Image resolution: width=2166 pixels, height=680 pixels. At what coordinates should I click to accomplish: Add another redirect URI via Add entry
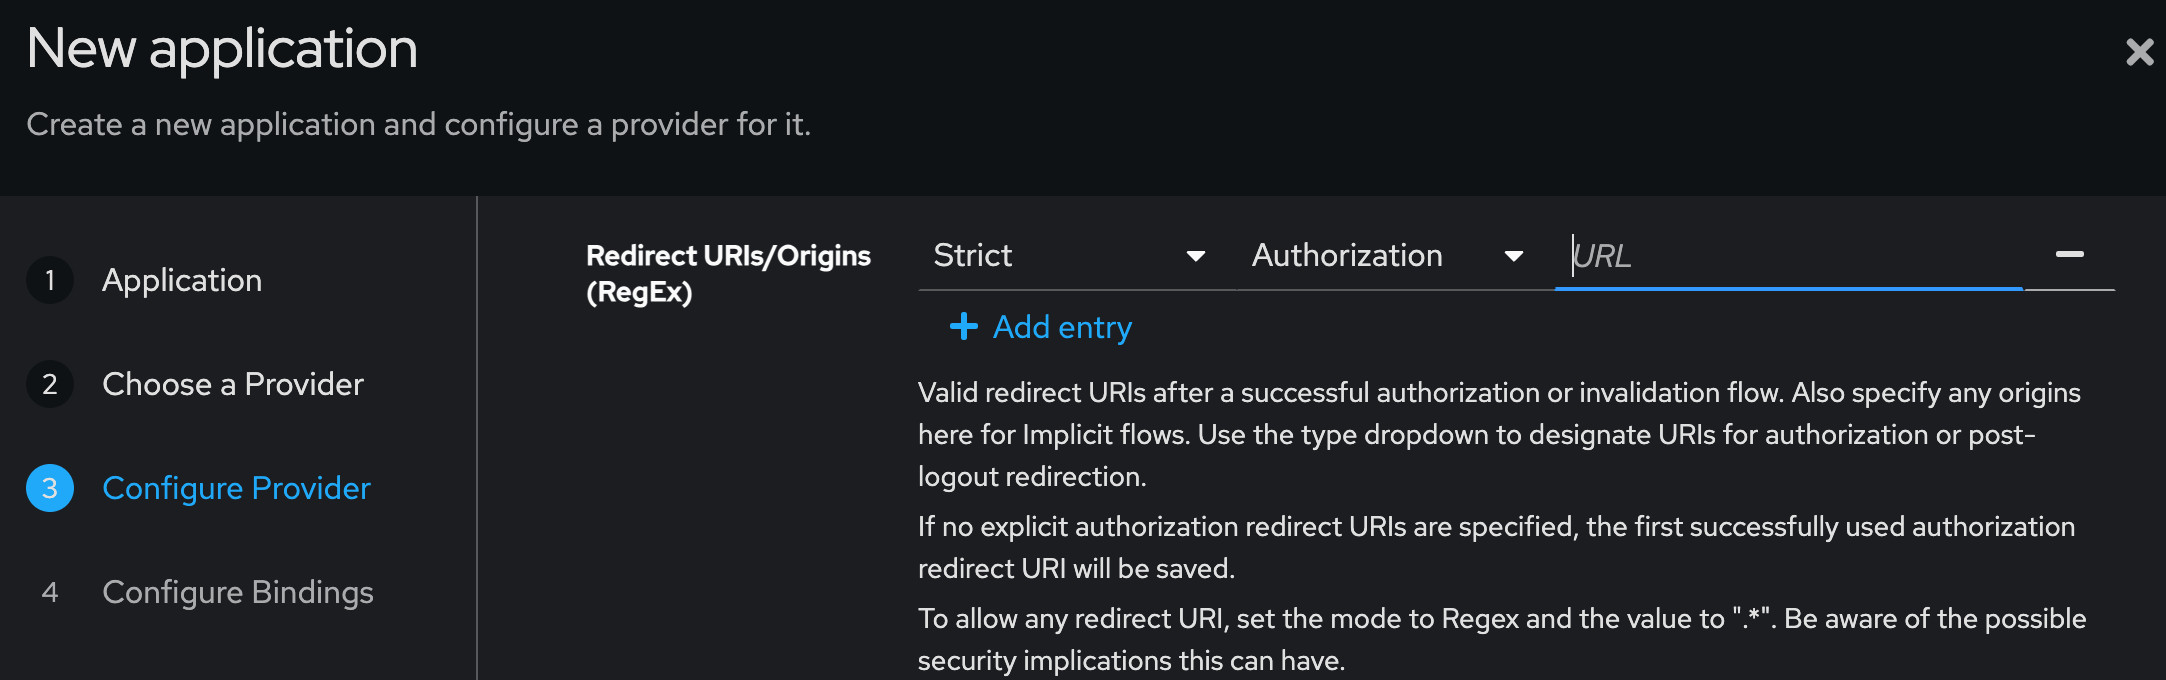(x=1041, y=327)
